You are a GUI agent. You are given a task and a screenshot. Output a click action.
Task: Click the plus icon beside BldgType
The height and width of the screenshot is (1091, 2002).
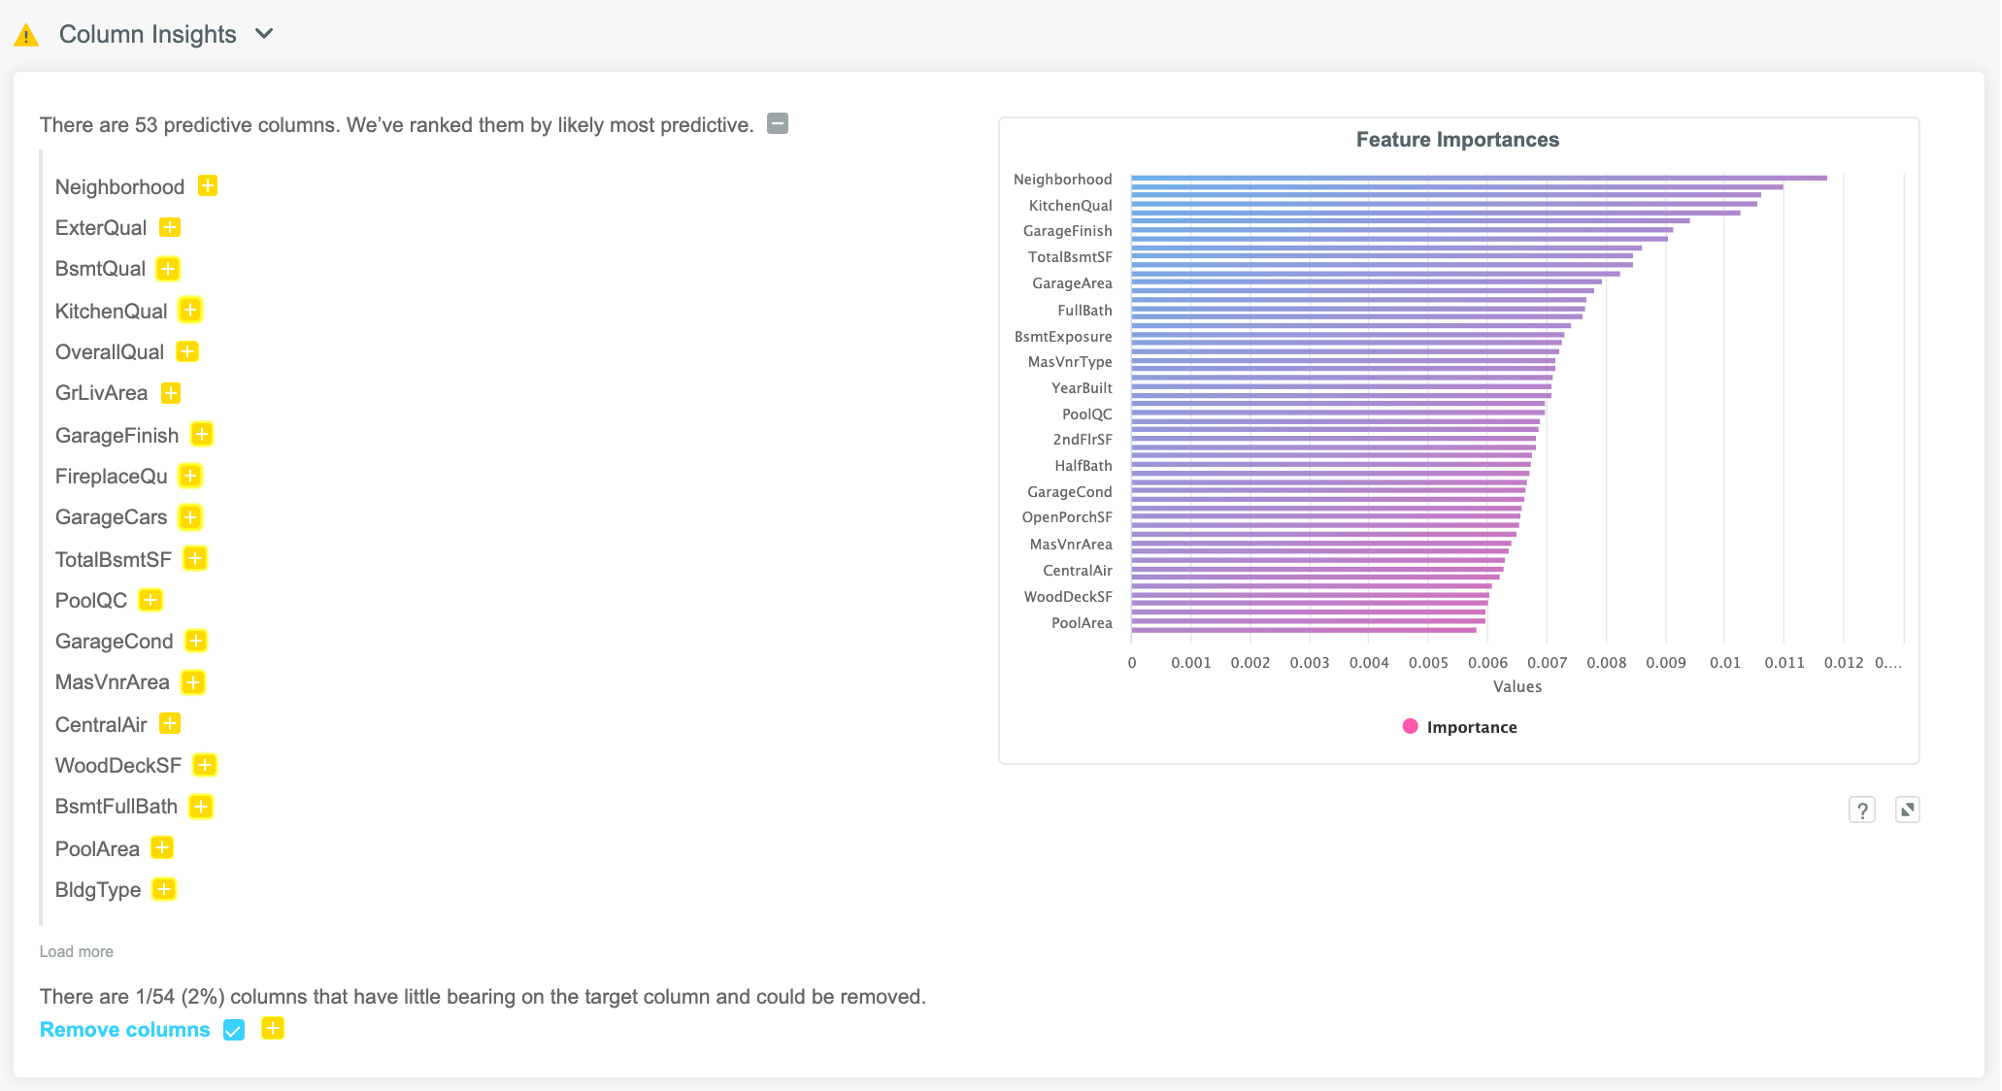(x=164, y=889)
